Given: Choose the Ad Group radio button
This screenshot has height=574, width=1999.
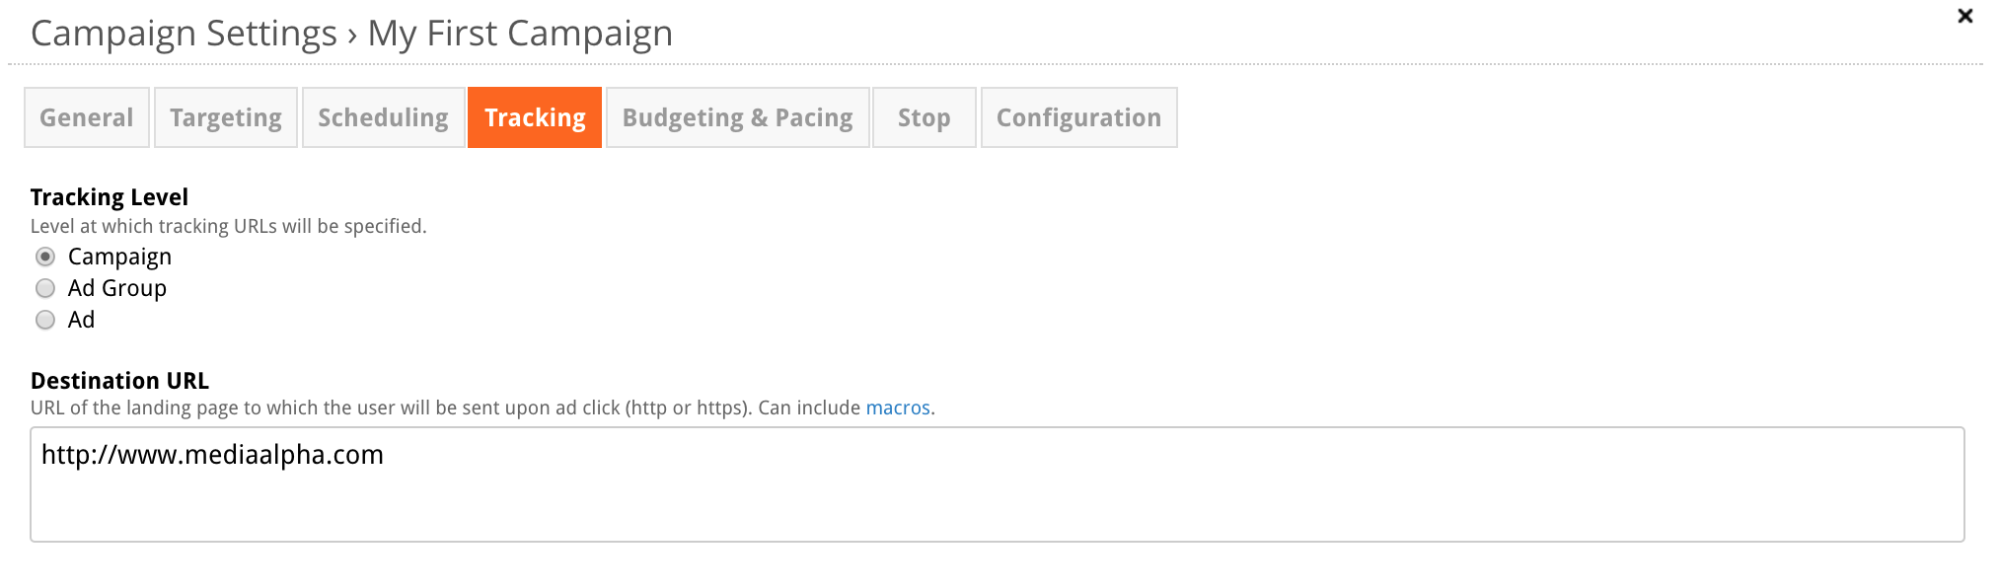Looking at the screenshot, I should 45,289.
